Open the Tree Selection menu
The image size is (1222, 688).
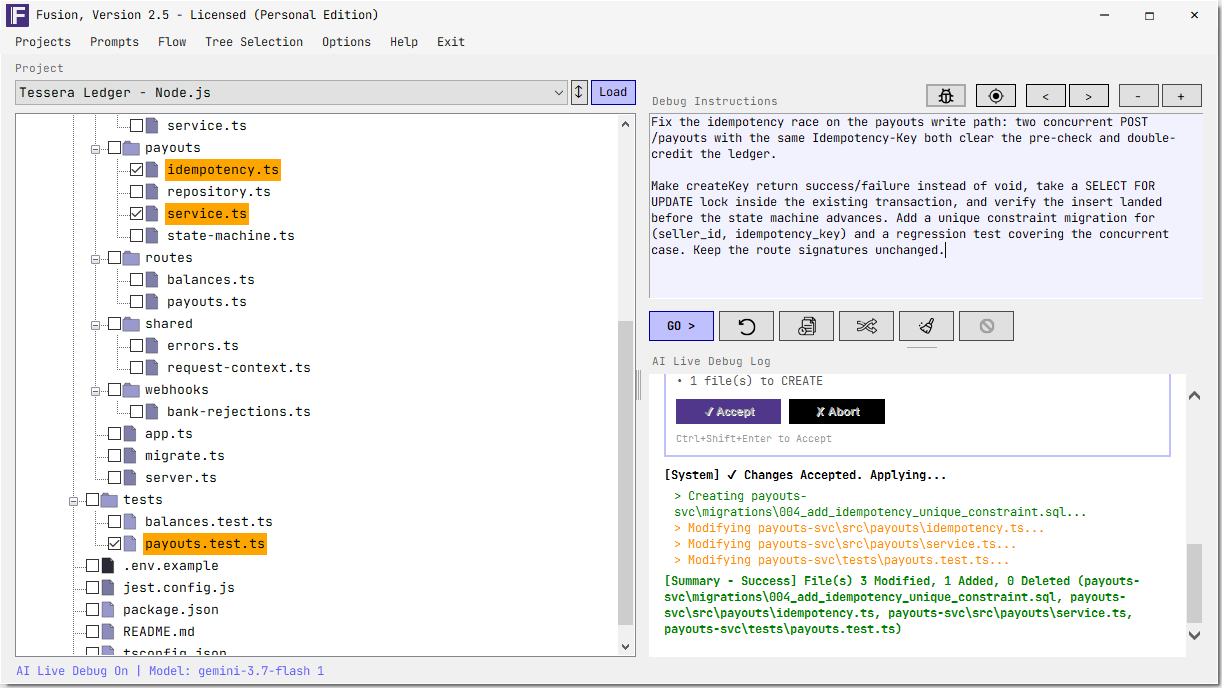pos(254,42)
